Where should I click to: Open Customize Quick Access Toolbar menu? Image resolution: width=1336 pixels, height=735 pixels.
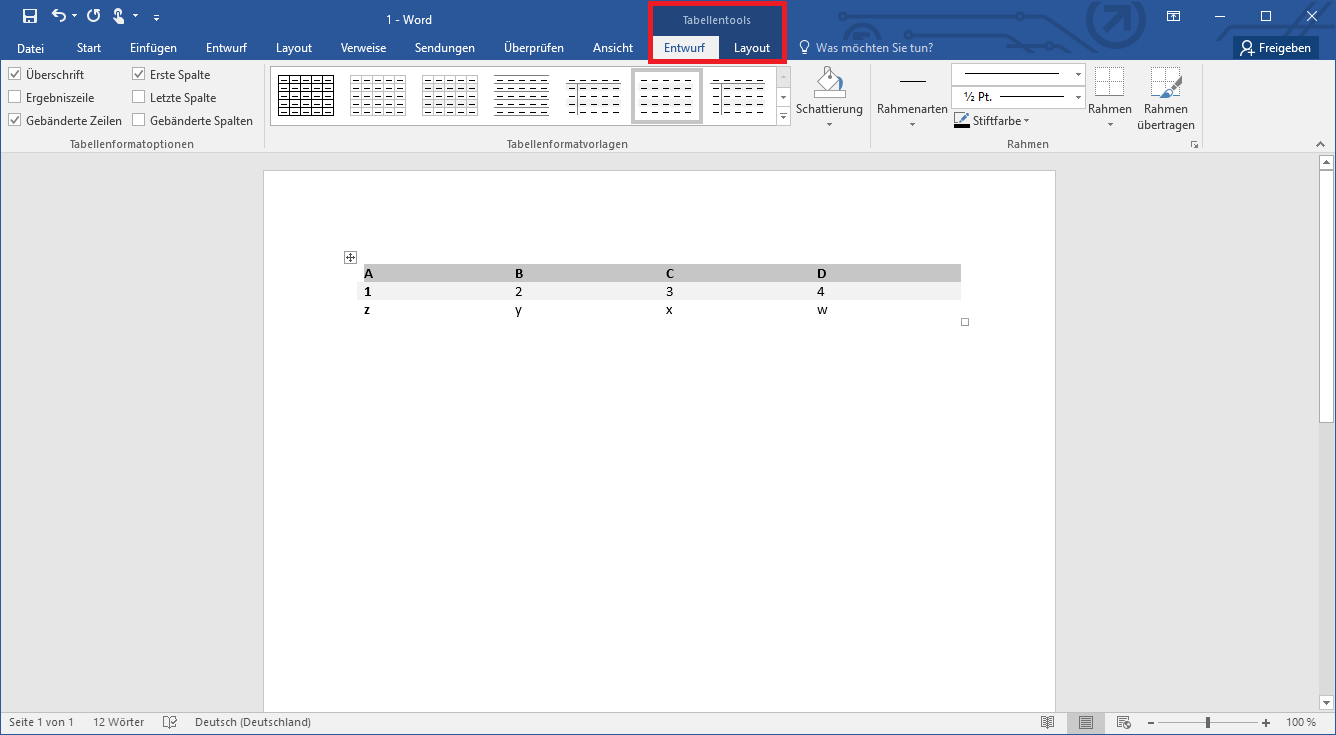coord(157,17)
